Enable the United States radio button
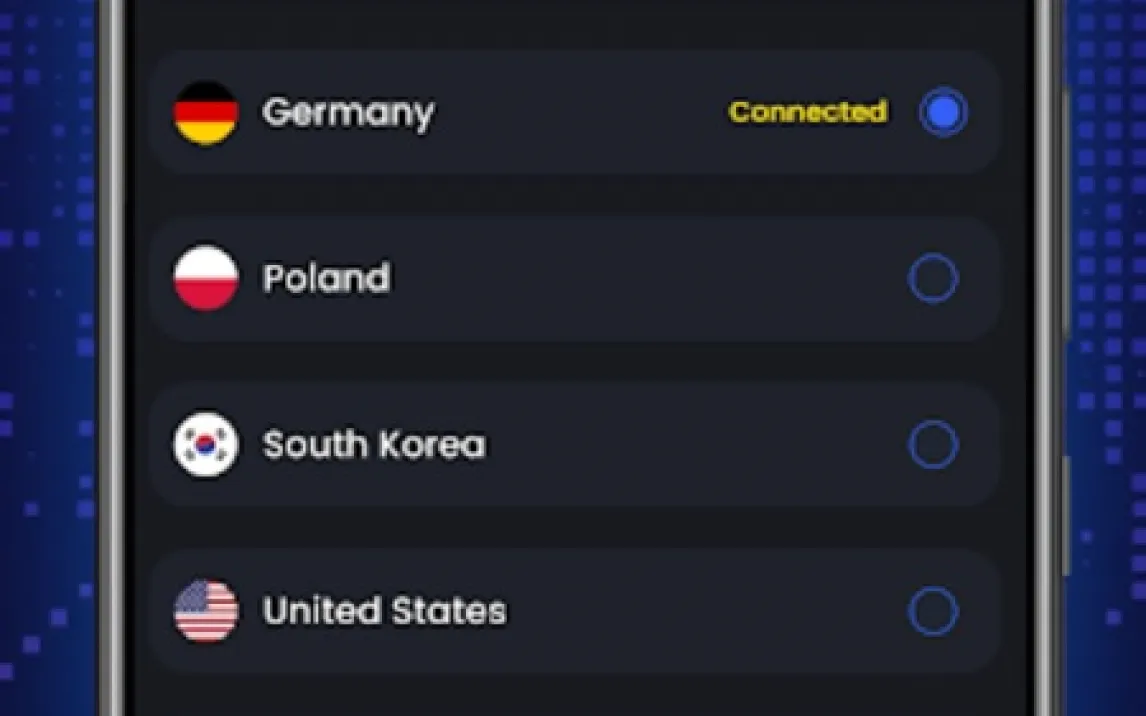The image size is (1146, 716). (933, 611)
